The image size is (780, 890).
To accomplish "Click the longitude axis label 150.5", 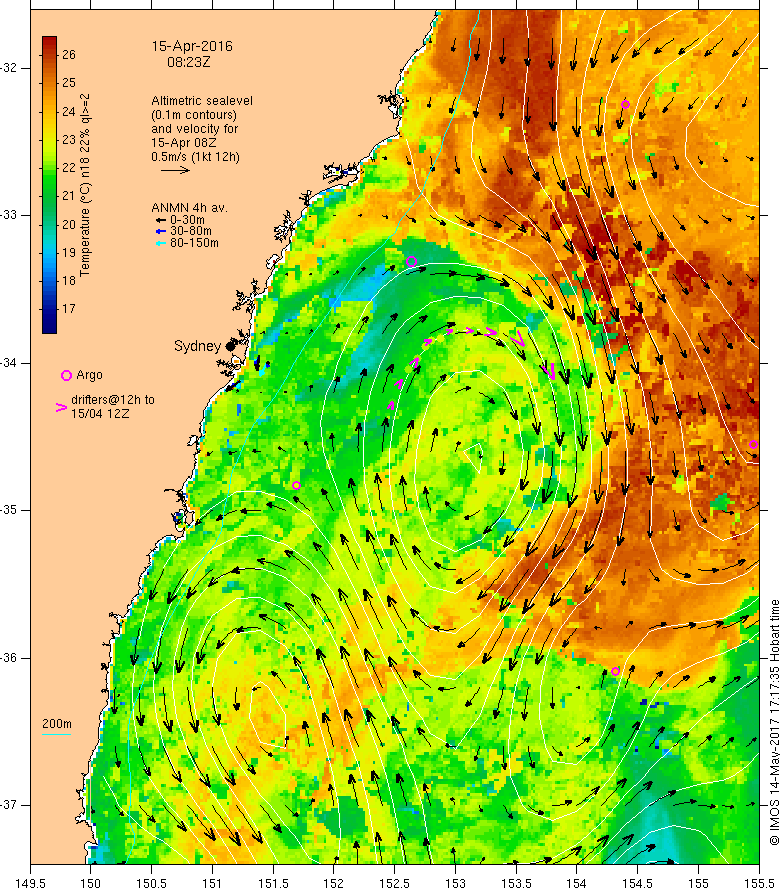I will pyautogui.click(x=152, y=883).
